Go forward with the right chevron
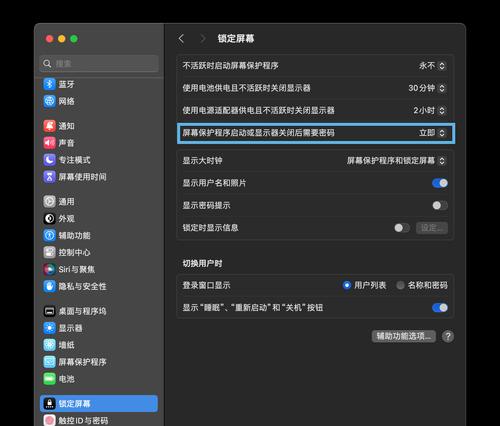 coord(203,39)
